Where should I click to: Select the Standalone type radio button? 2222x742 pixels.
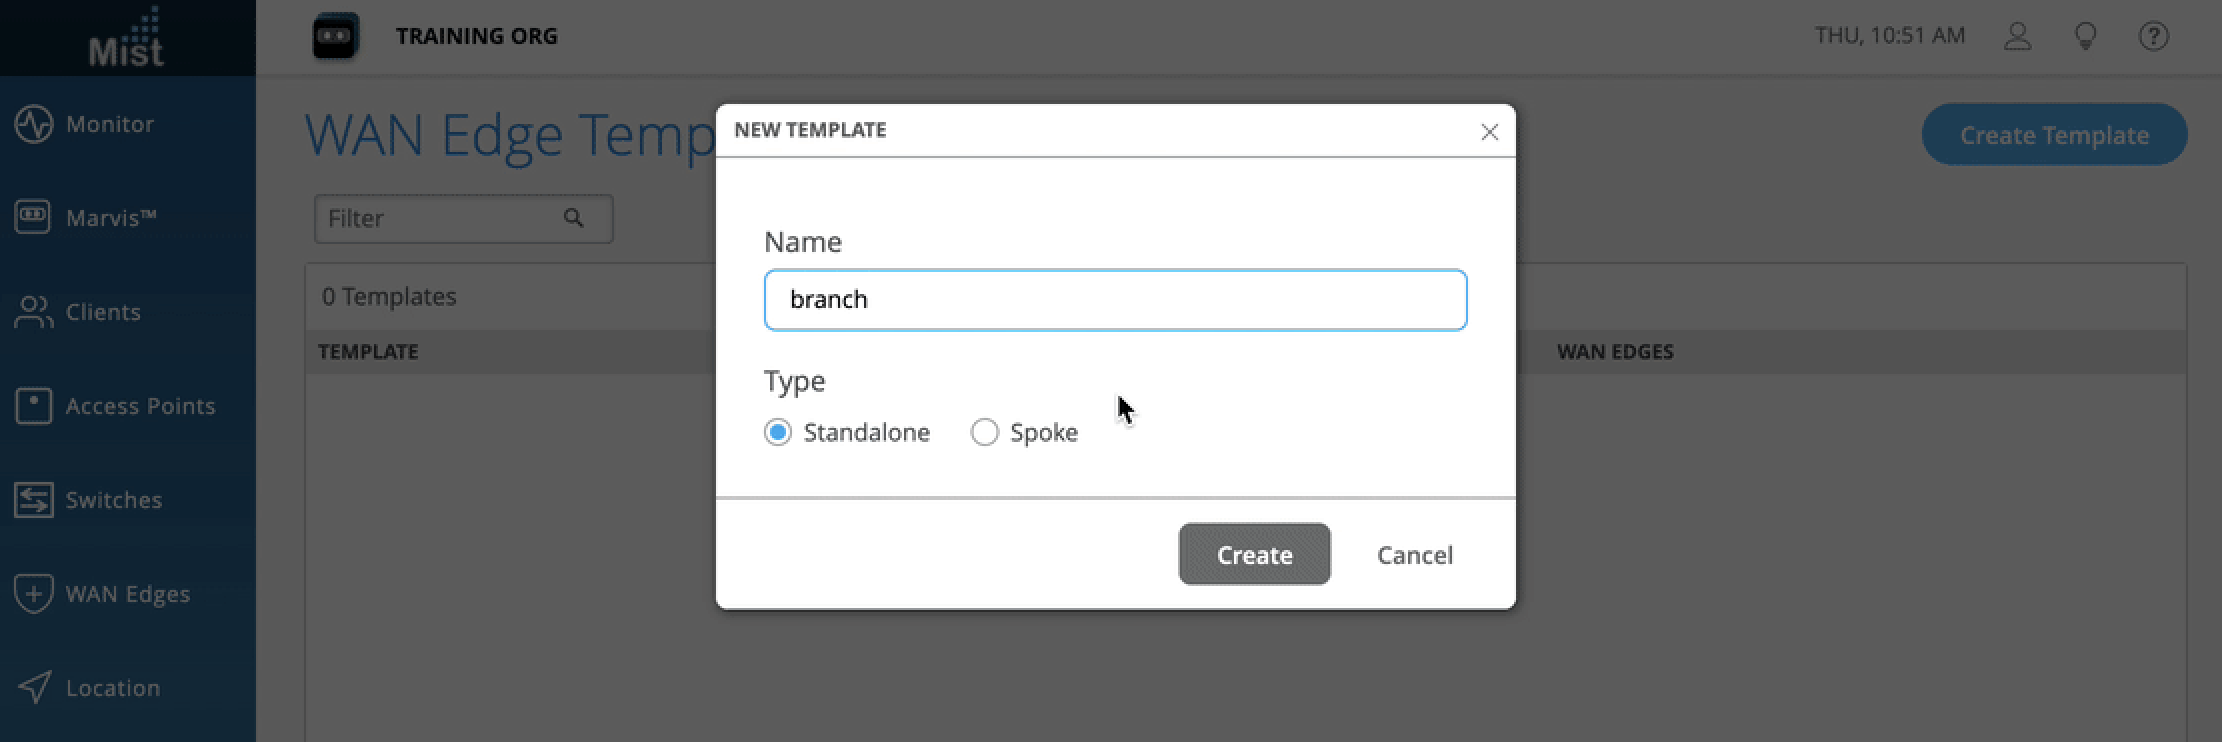pyautogui.click(x=778, y=432)
